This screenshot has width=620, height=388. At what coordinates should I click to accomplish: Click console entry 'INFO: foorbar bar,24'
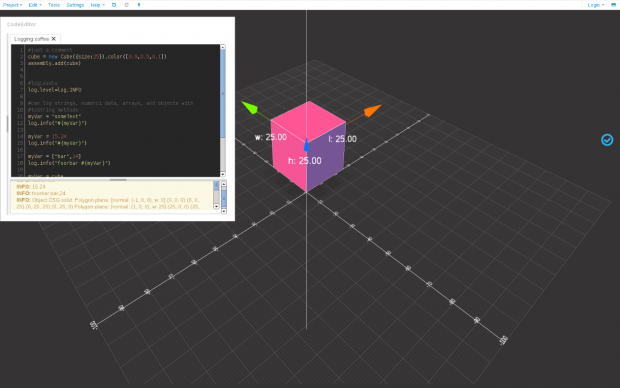(x=41, y=193)
